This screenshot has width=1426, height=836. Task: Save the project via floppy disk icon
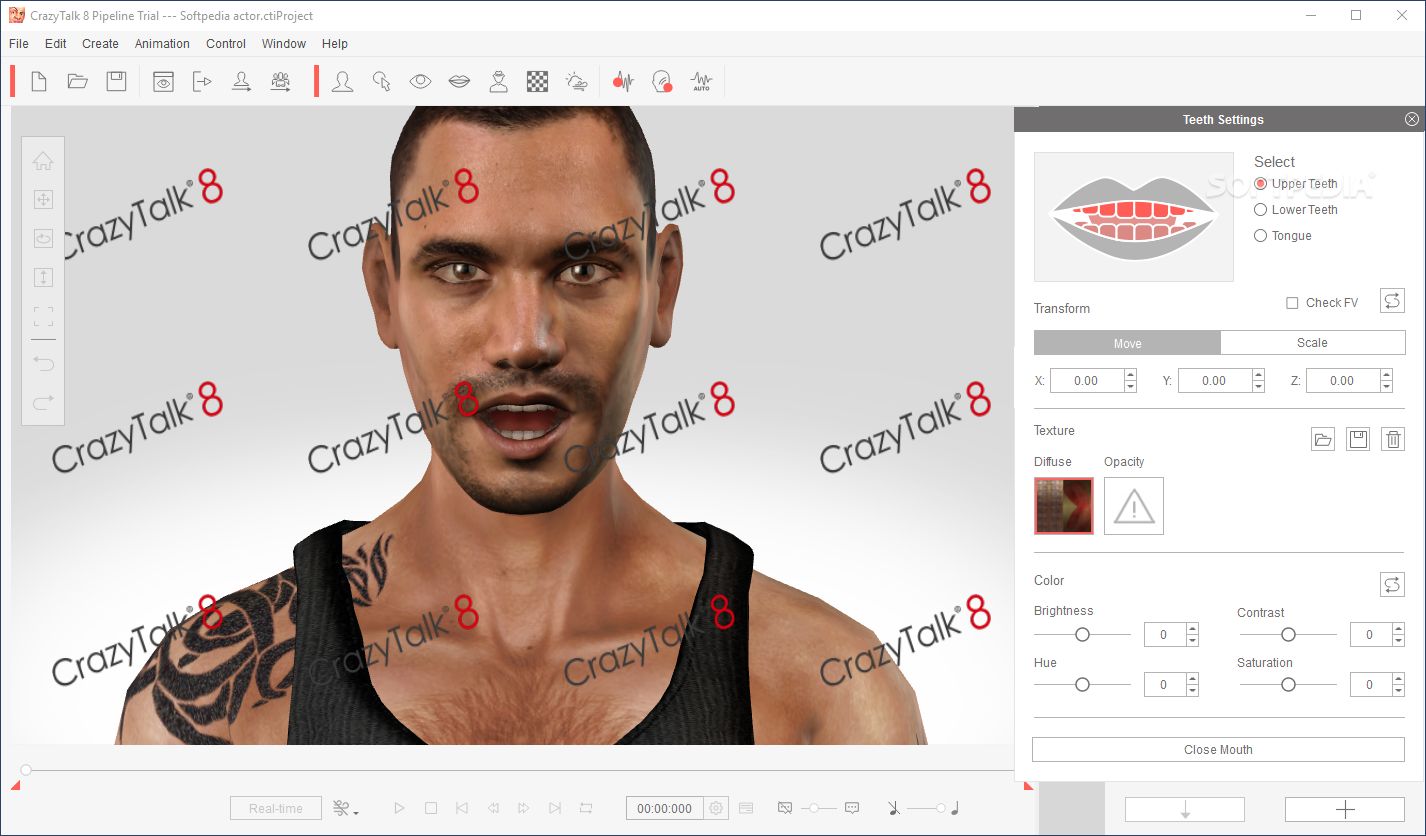117,82
